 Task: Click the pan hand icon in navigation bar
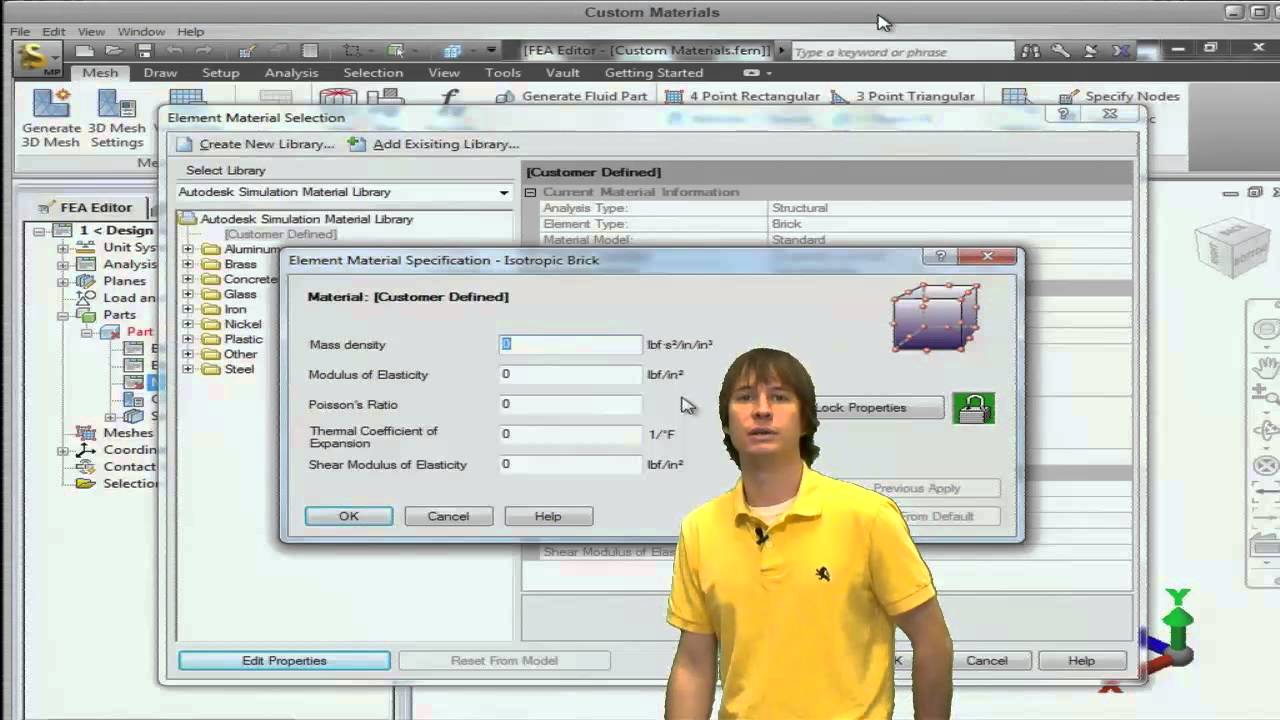pos(1266,367)
